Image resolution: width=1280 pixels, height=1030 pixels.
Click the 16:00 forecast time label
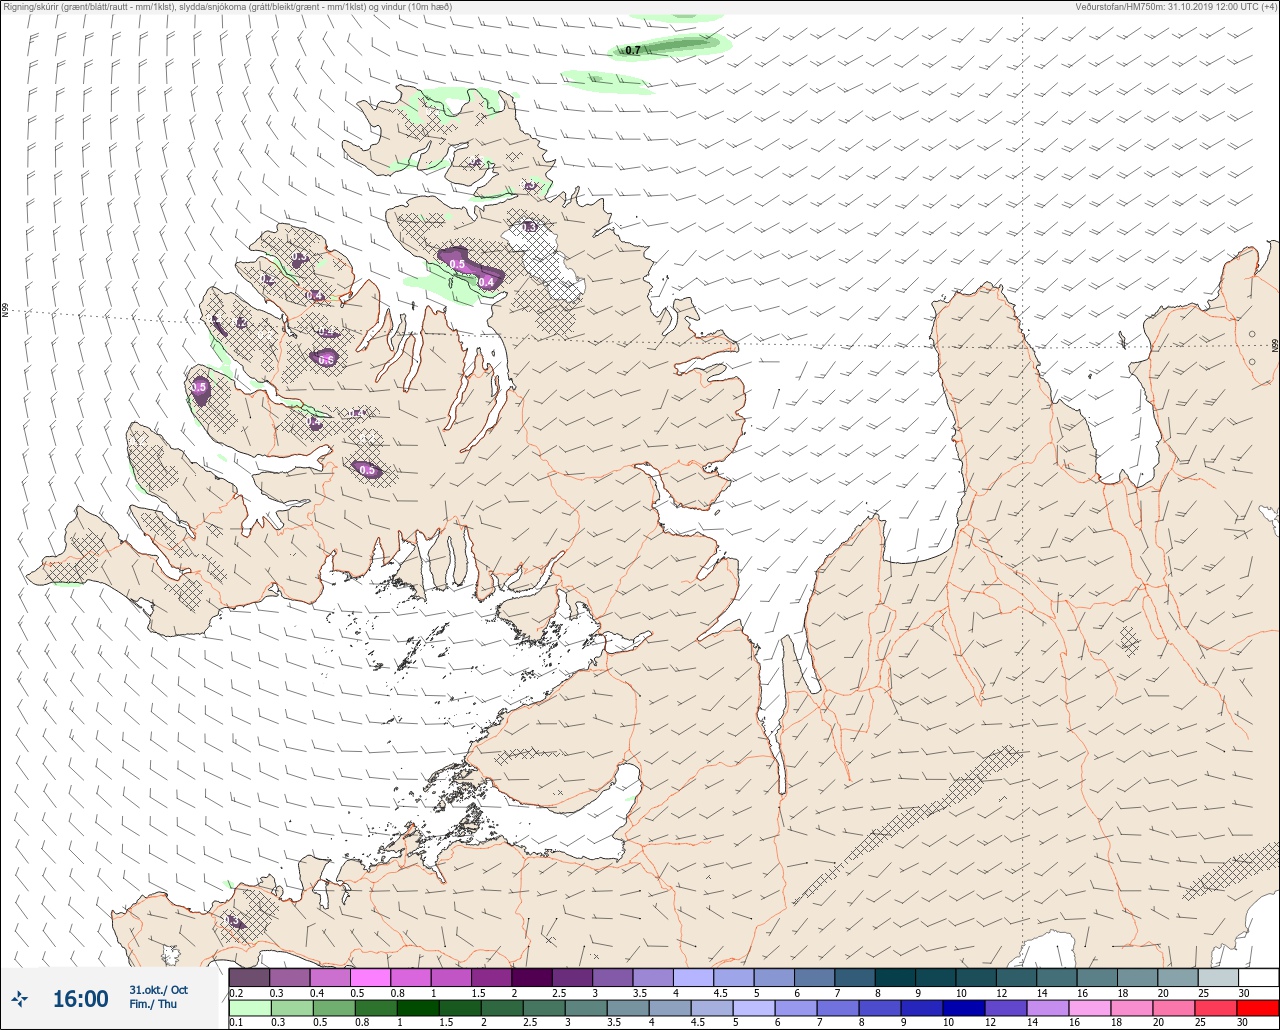pos(80,998)
